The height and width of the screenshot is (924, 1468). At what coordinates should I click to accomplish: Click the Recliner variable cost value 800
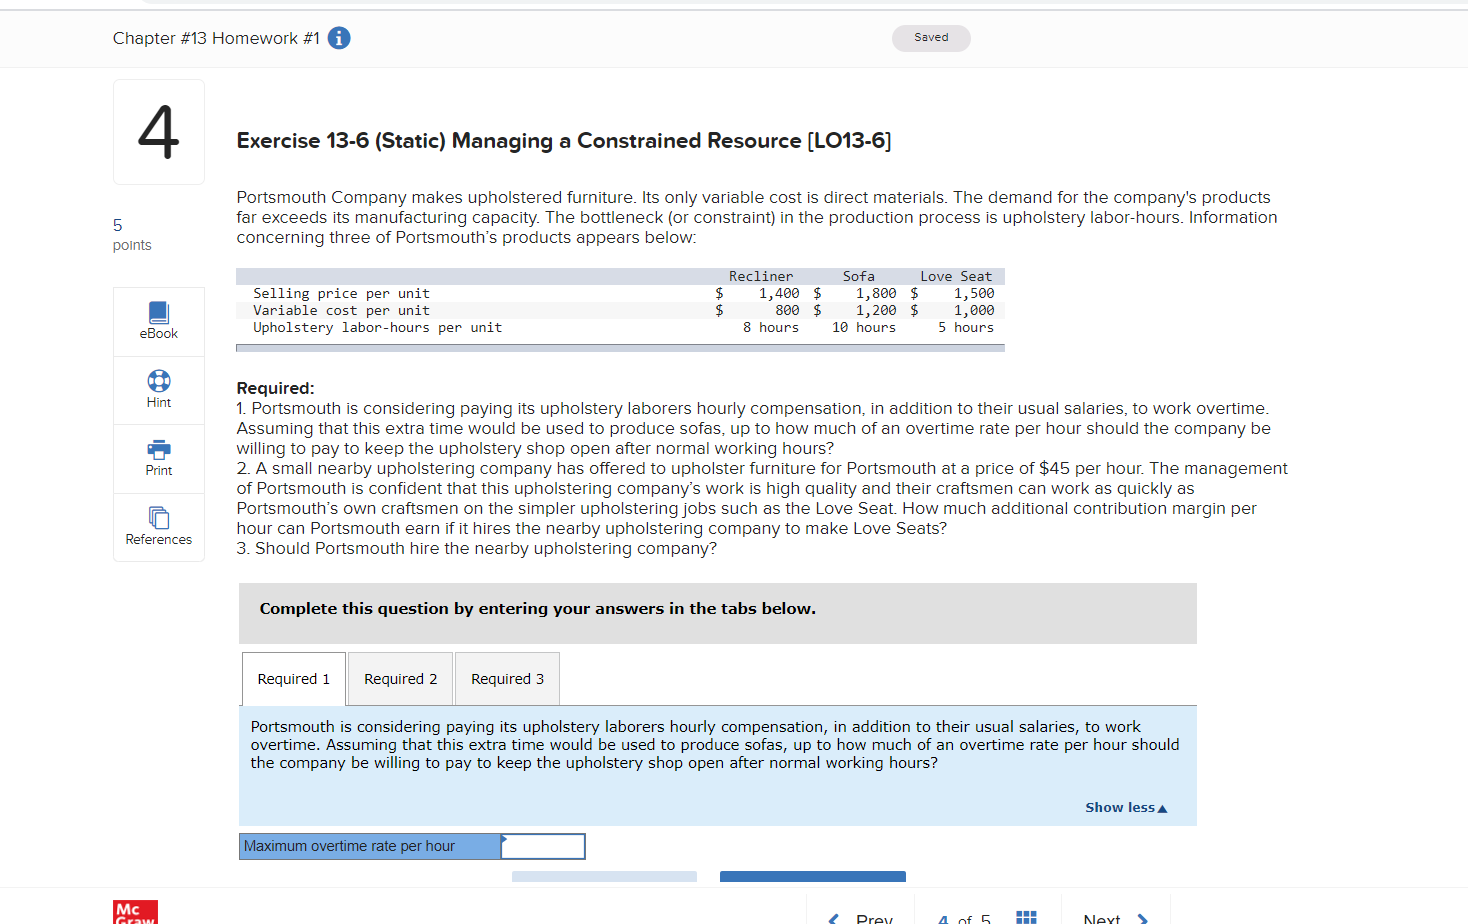787,310
